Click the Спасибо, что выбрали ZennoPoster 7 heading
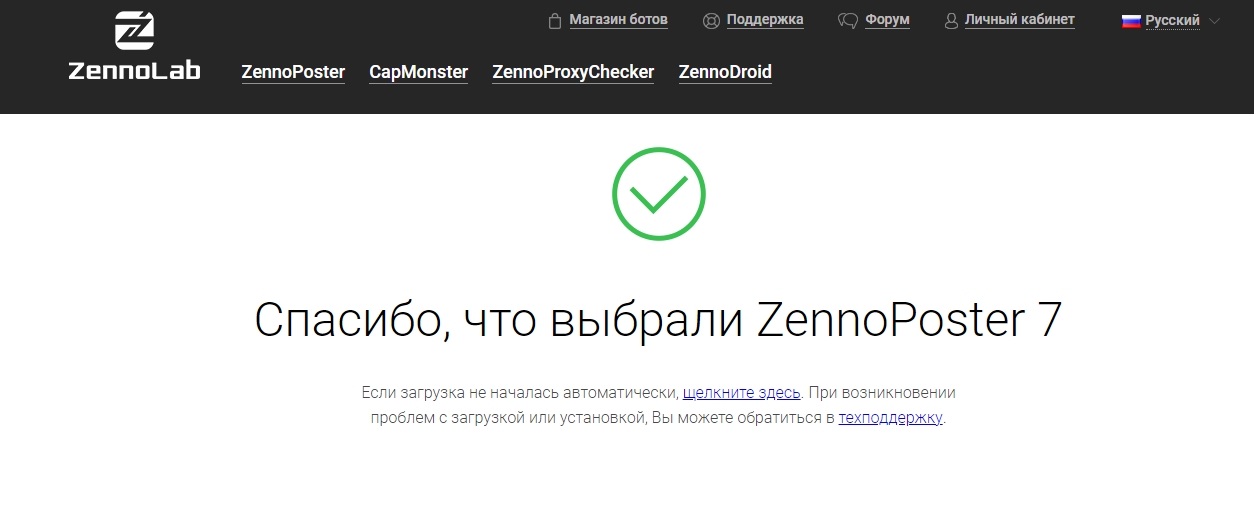Screen dimensions: 1254x518 (x=658, y=320)
